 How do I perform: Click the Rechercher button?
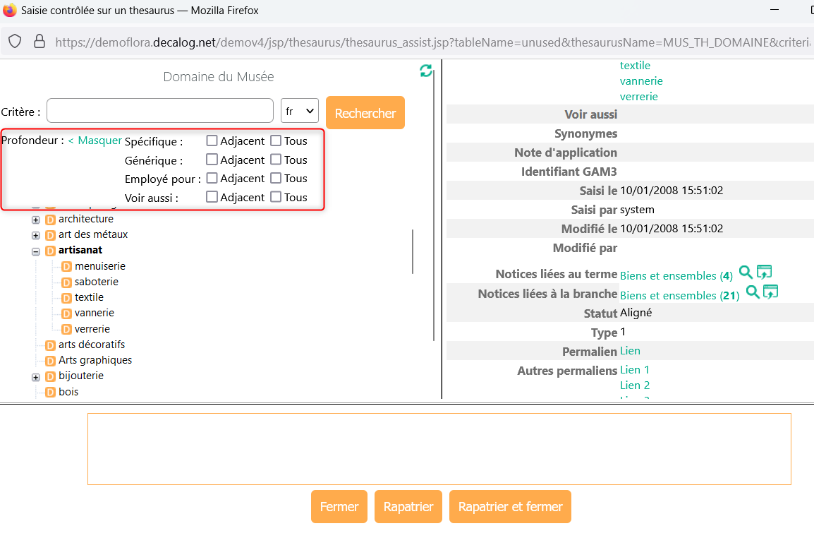coord(365,113)
